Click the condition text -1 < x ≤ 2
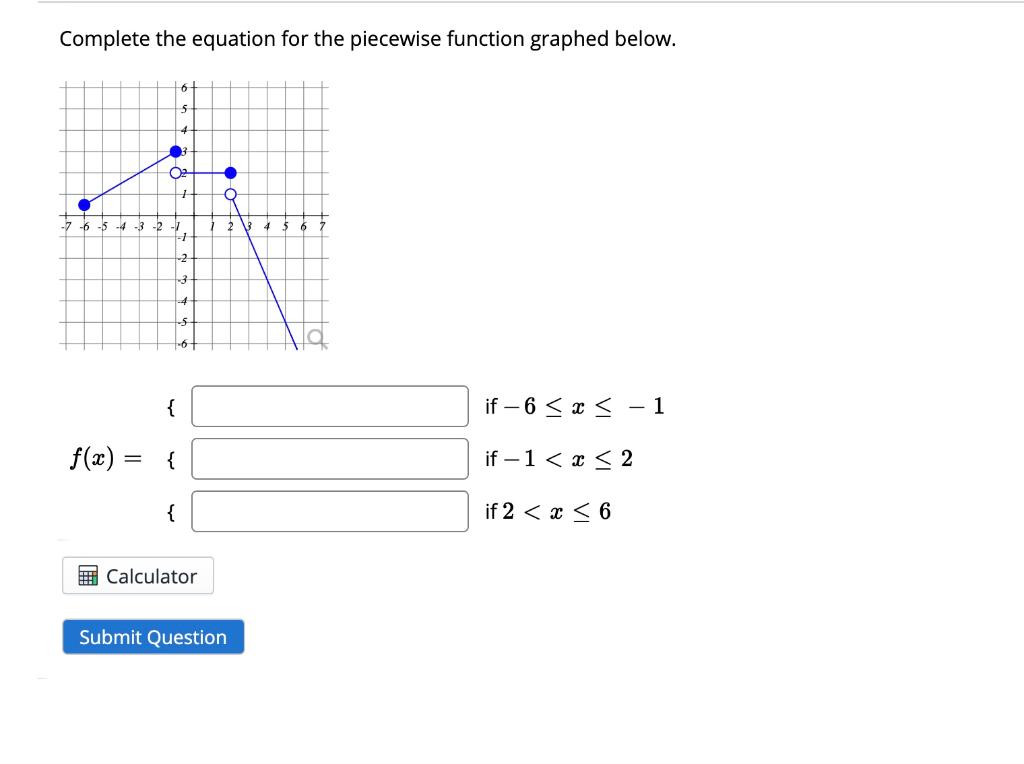 (x=560, y=458)
